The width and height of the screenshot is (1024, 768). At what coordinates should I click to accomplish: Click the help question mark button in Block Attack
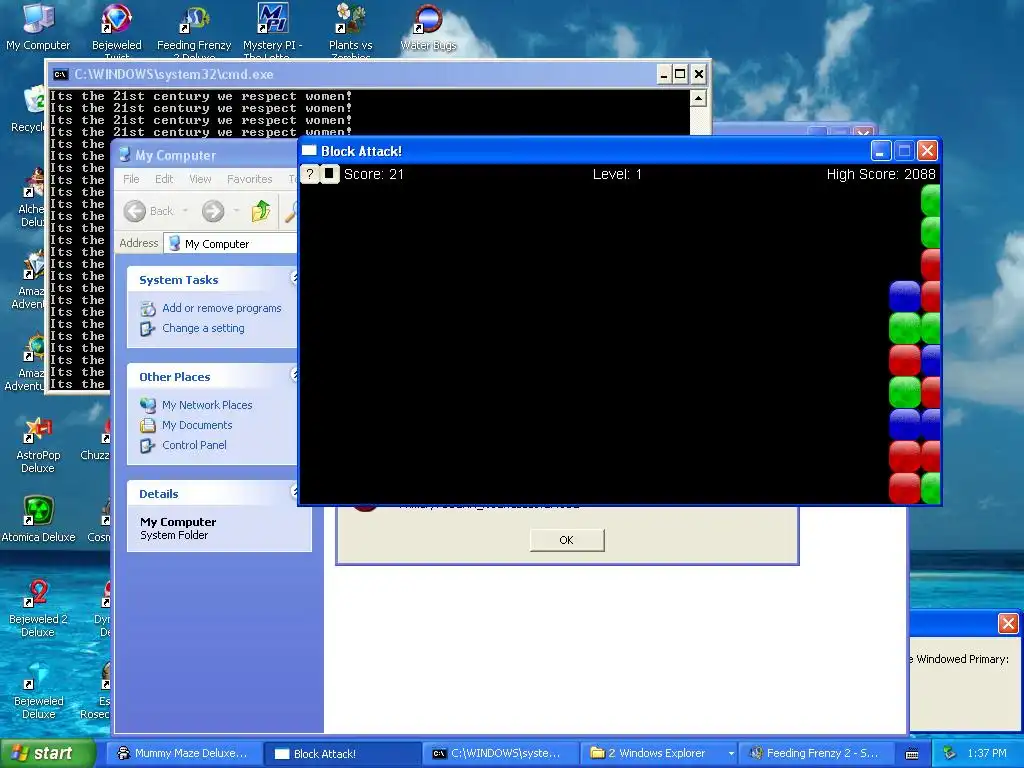coord(310,174)
